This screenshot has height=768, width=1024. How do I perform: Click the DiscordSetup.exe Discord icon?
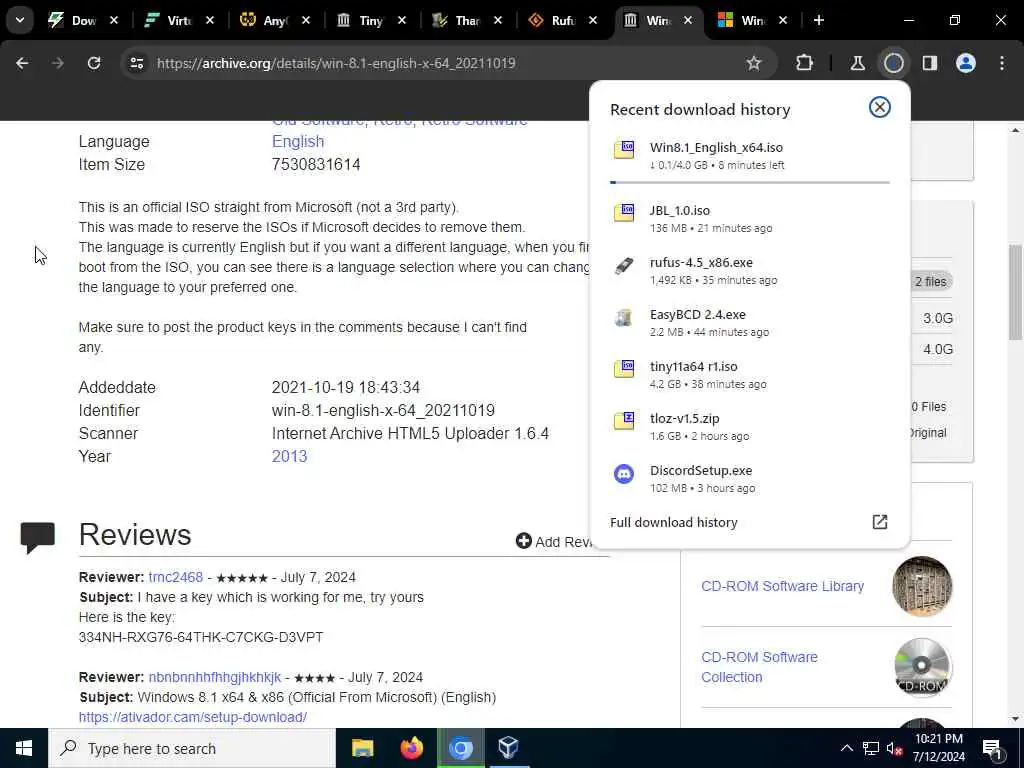click(624, 473)
